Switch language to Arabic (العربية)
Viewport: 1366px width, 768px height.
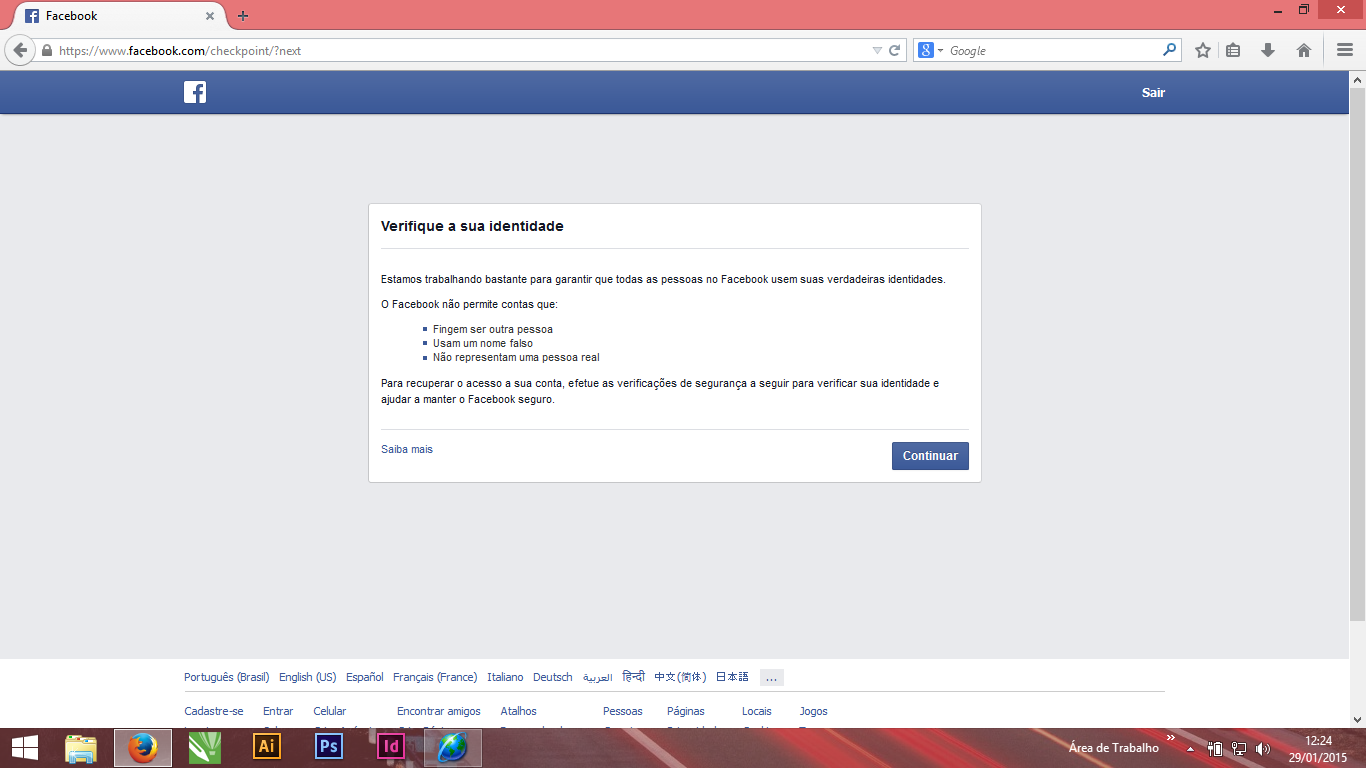point(597,677)
